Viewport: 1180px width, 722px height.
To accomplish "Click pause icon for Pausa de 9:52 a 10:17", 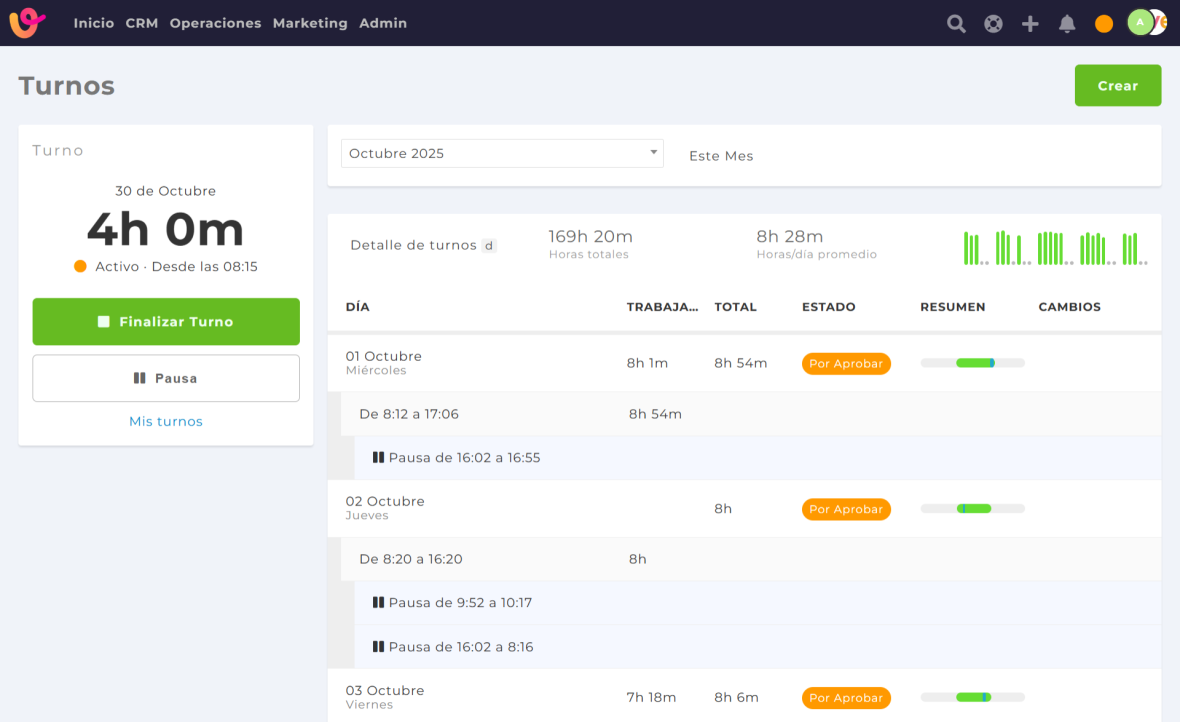I will point(378,603).
